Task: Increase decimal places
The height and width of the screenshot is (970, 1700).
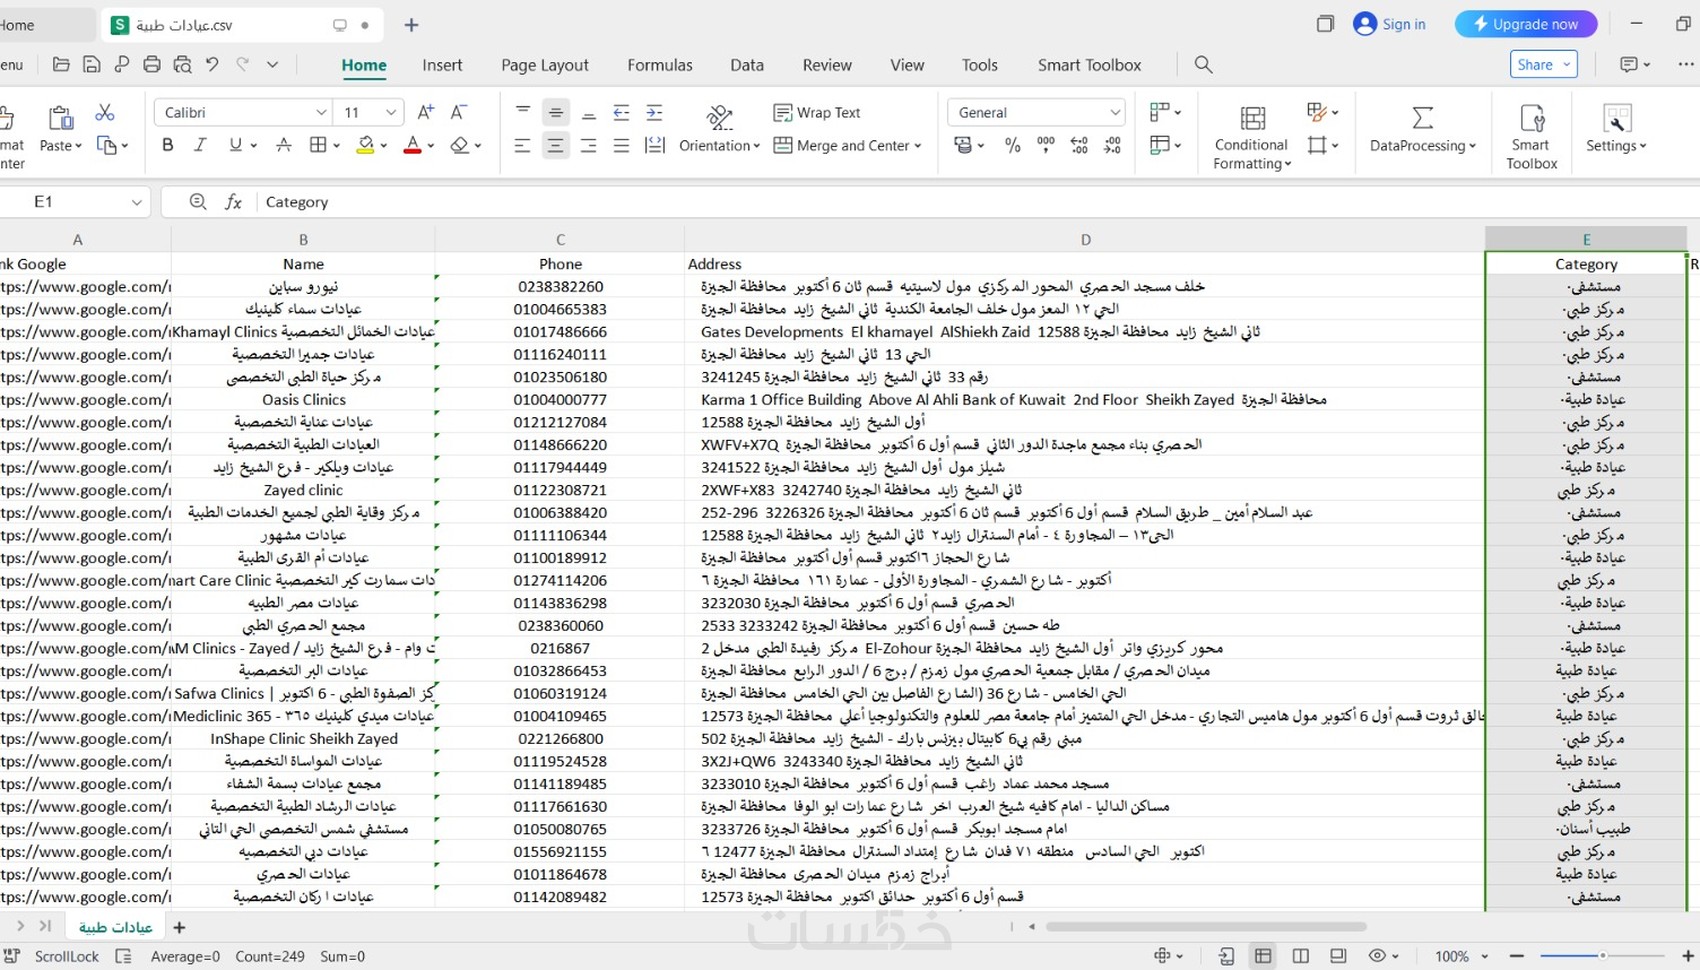Action: pyautogui.click(x=1079, y=146)
